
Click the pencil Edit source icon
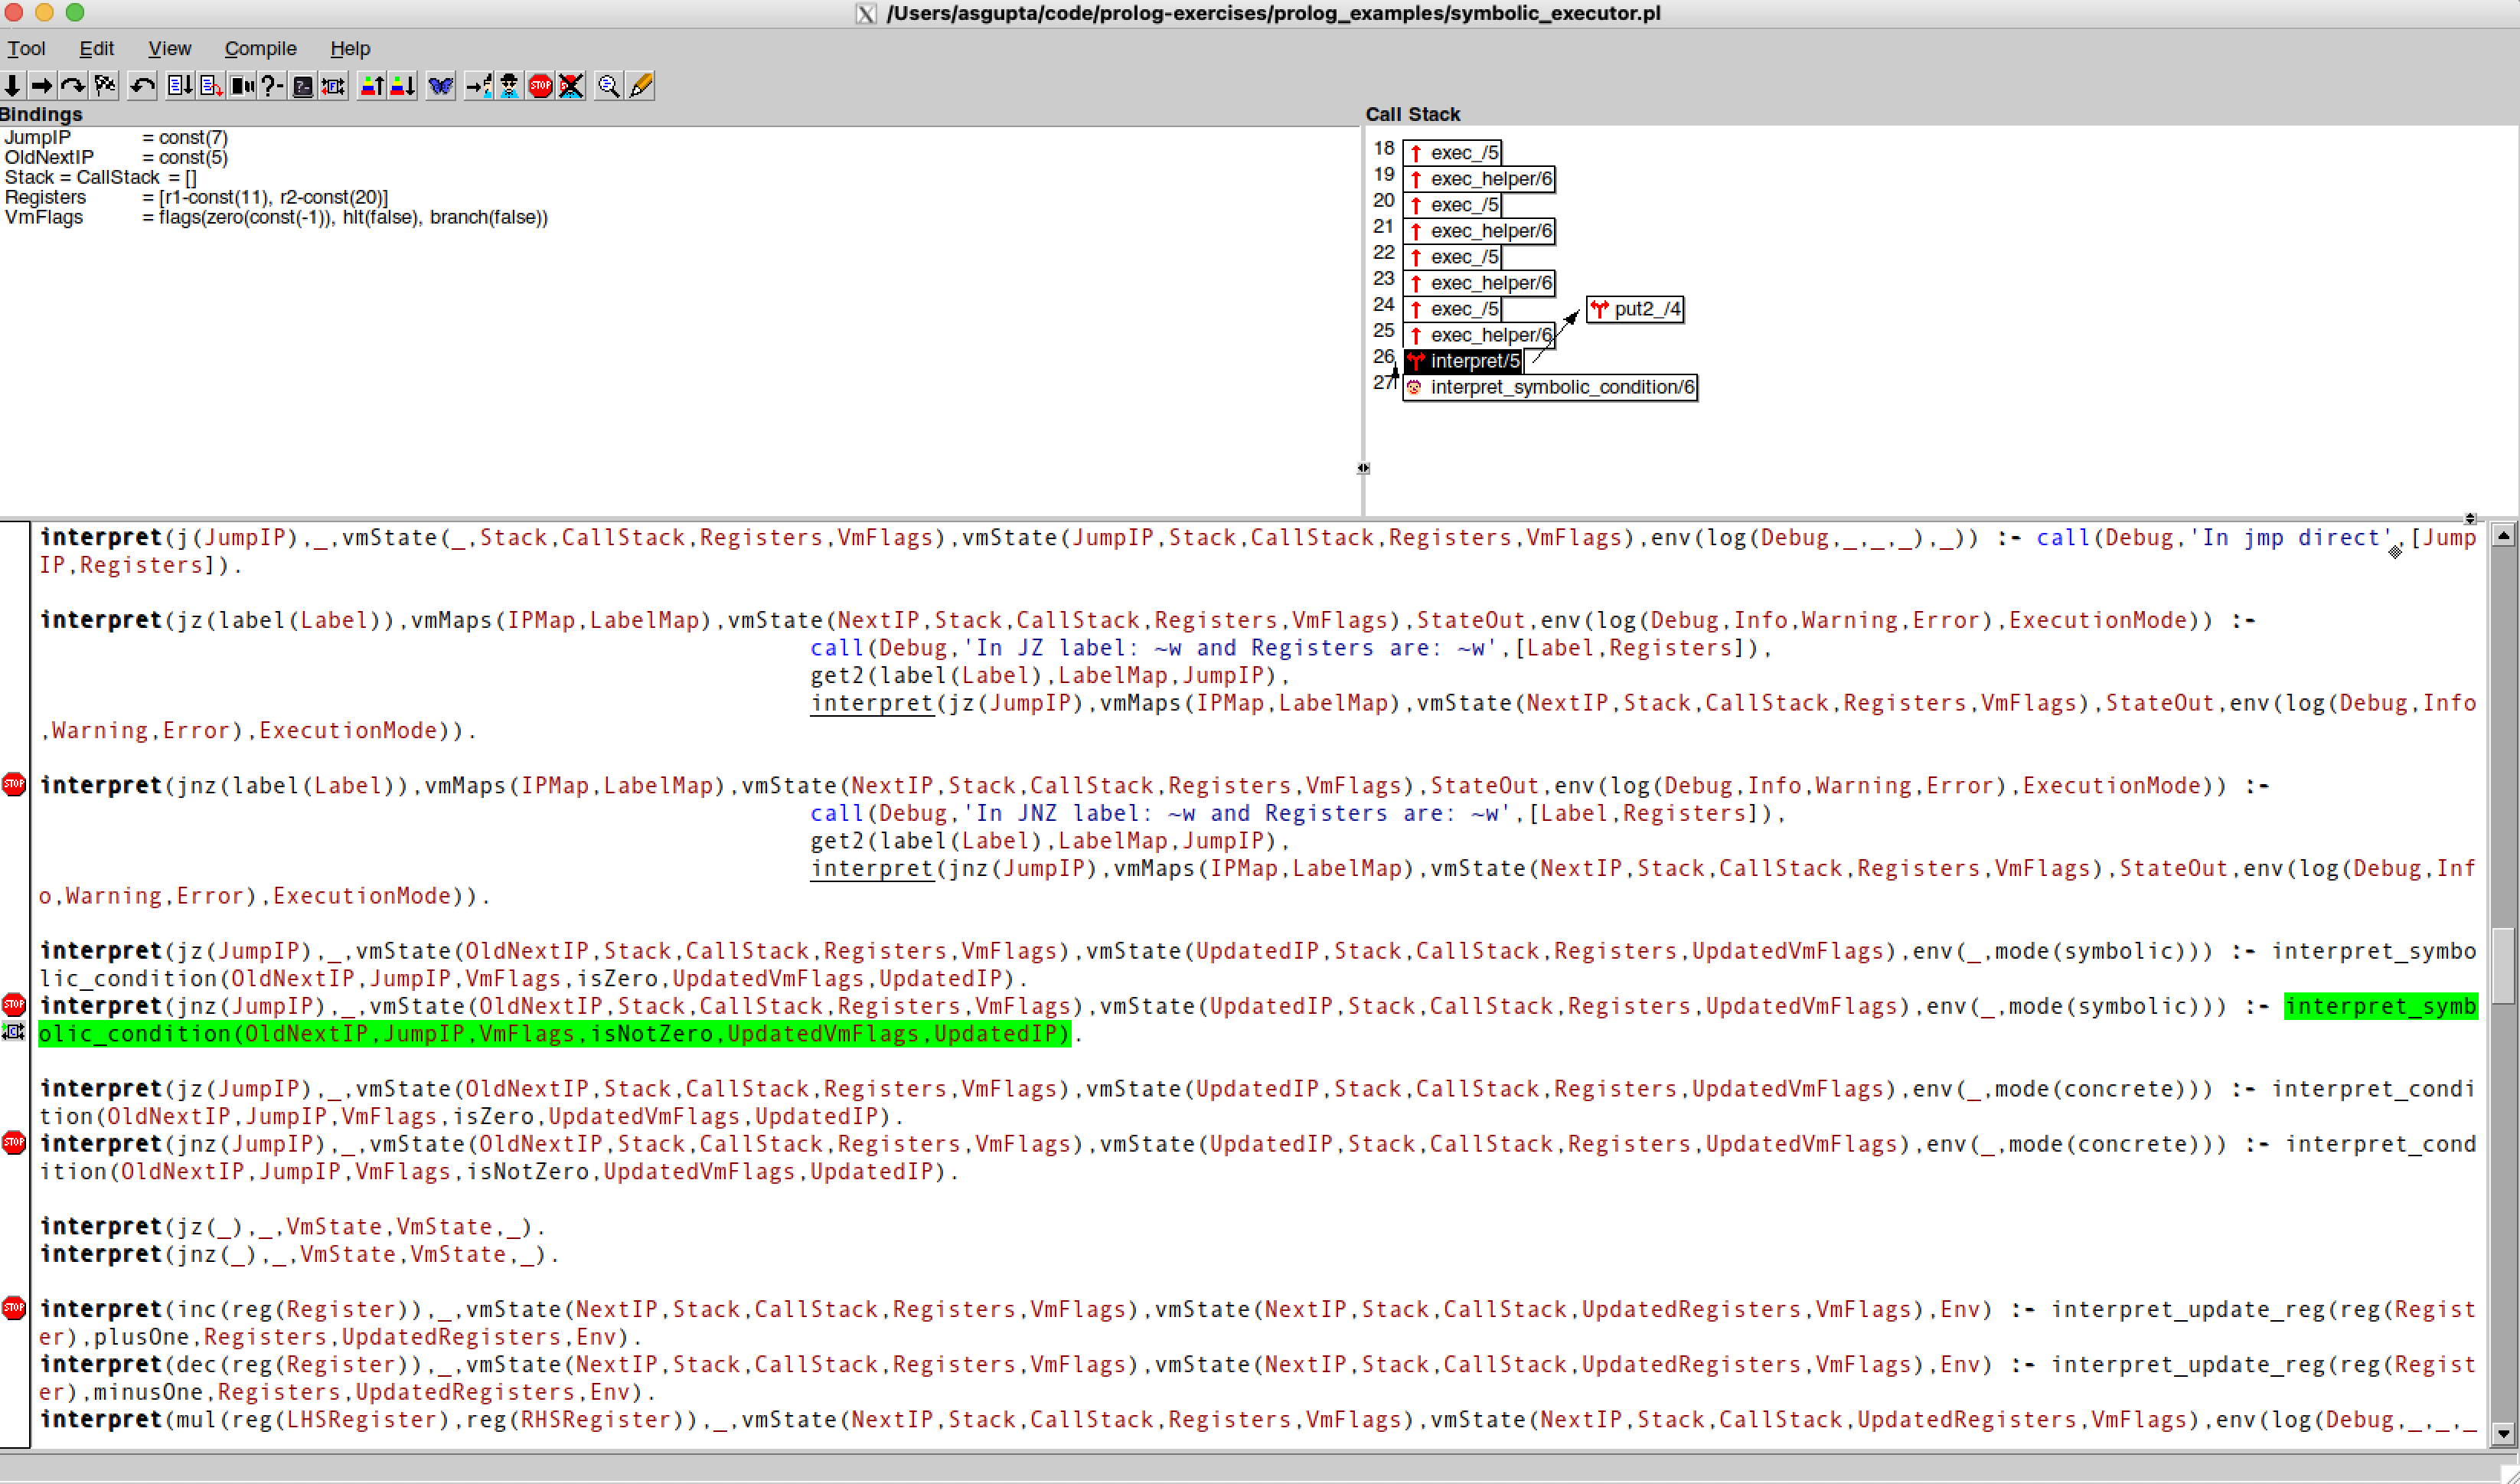pos(641,86)
